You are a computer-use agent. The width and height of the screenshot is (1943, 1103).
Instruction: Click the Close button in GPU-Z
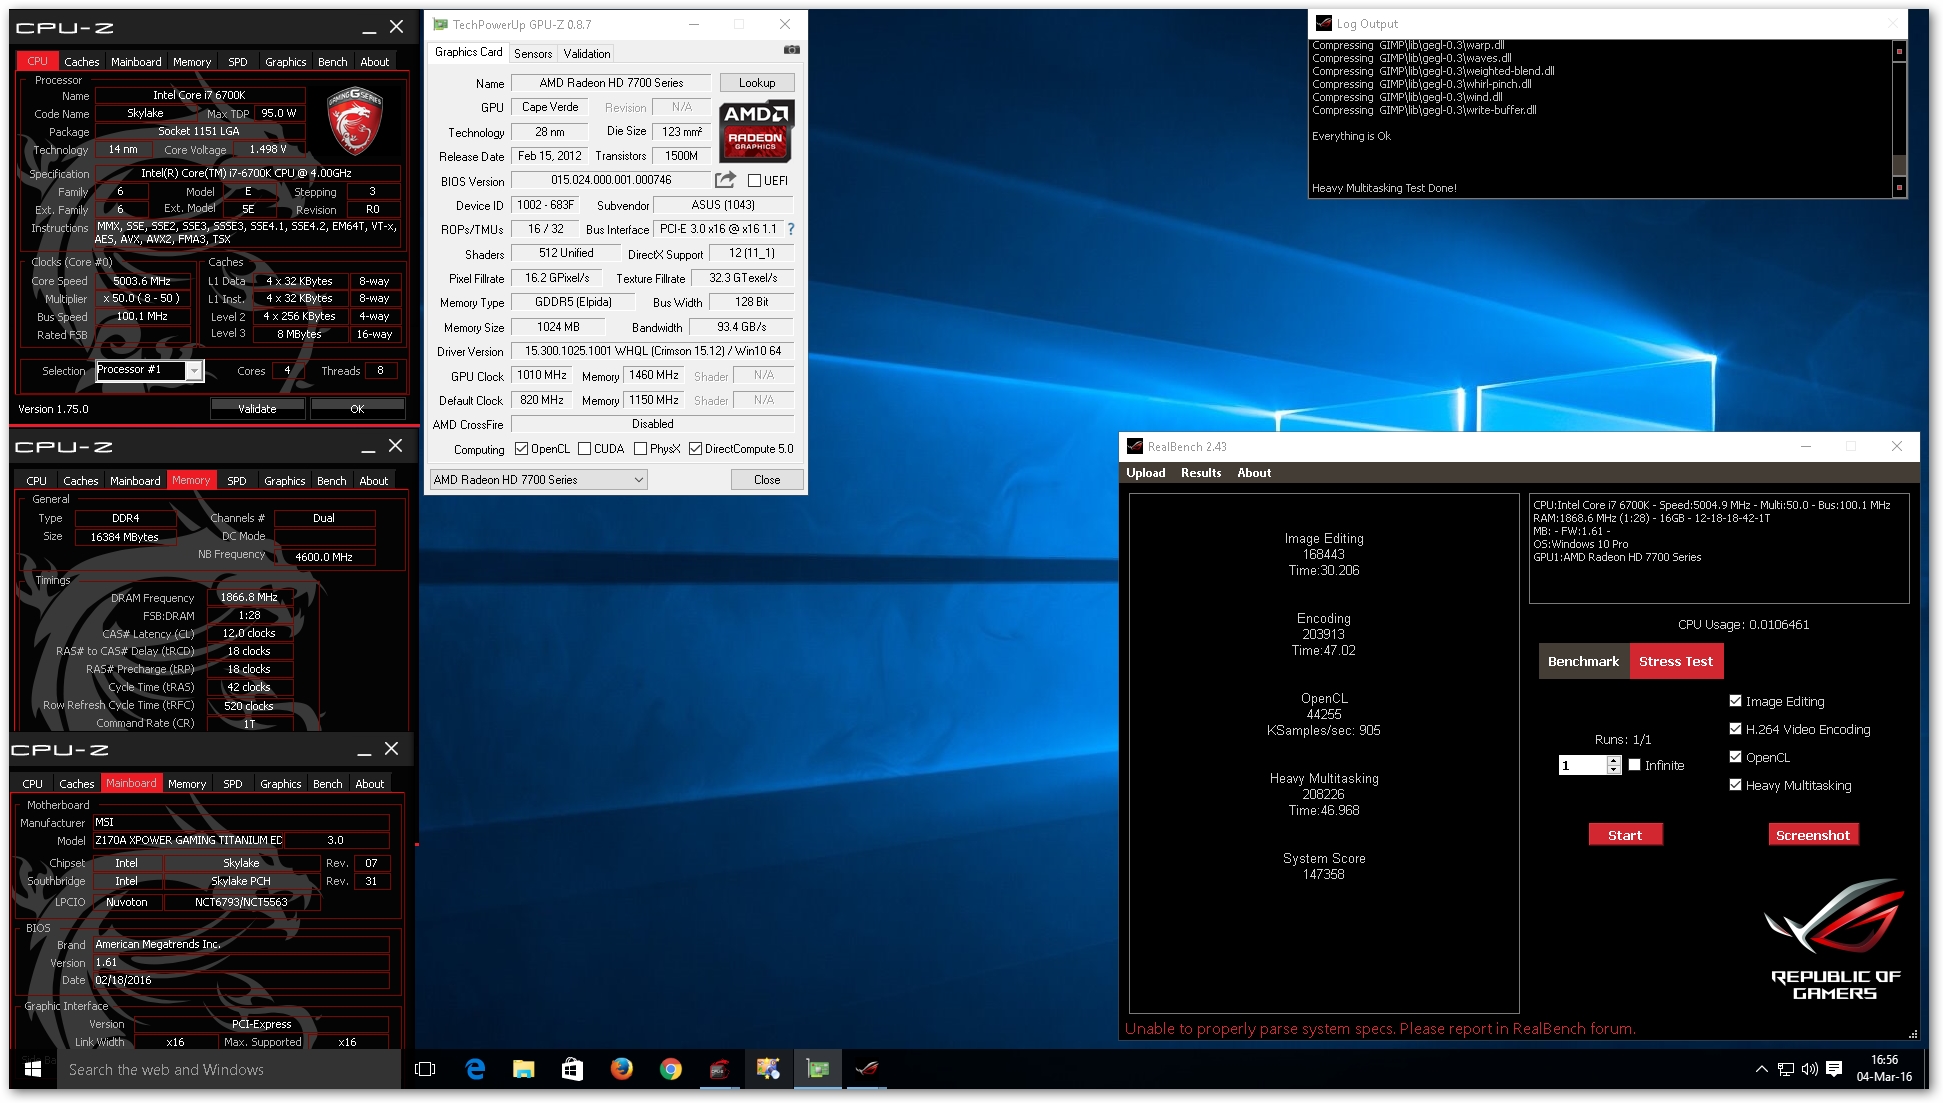pos(767,480)
